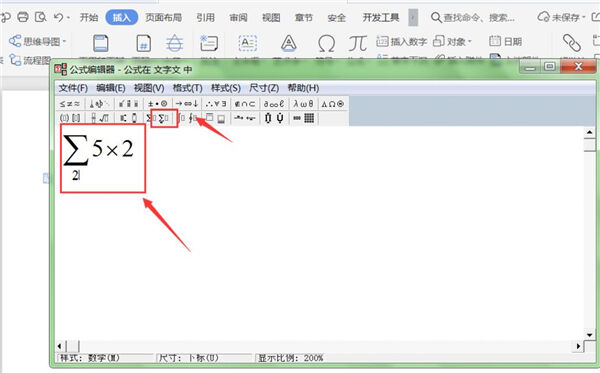The image size is (600, 373).
Task: Click the Omega symbol icon in ribbon
Action: pos(326,43)
